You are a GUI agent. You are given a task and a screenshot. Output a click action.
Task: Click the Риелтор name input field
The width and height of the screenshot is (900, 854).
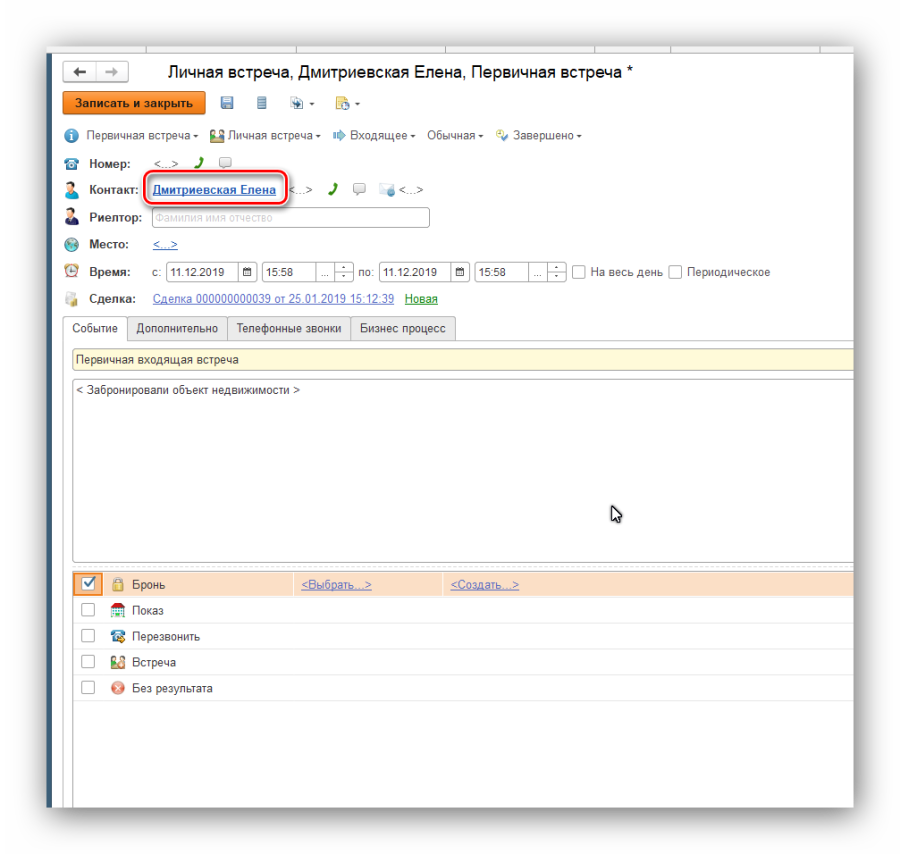(290, 217)
